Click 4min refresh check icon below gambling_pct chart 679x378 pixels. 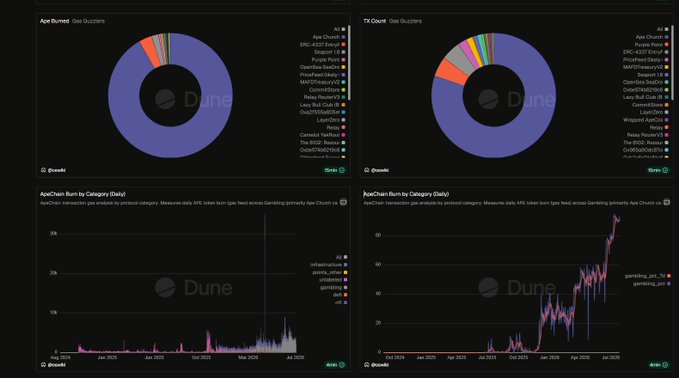point(665,365)
